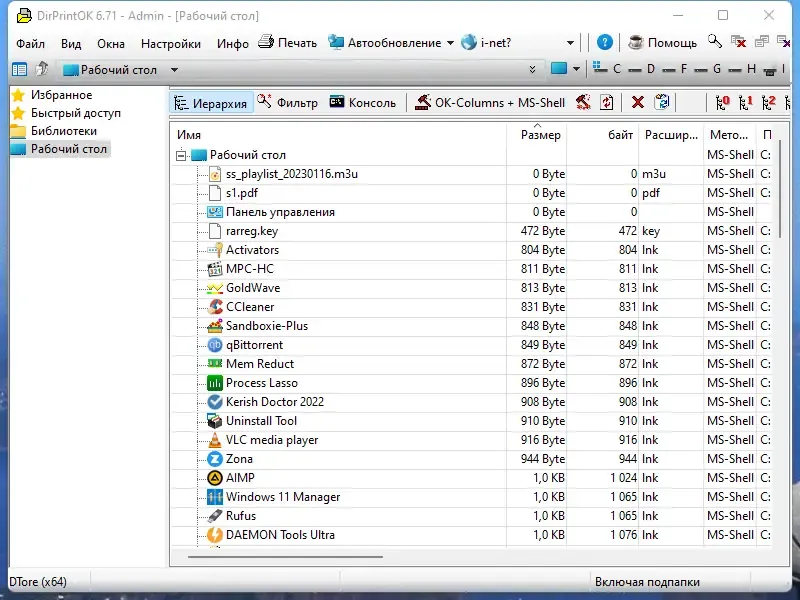The height and width of the screenshot is (600, 800).
Task: Click the horizontal scrollbar of the file list
Action: (x=285, y=557)
